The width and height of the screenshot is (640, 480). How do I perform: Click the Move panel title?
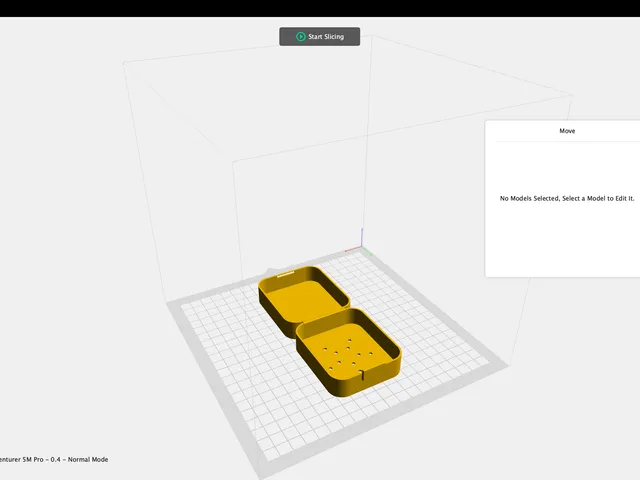pos(567,131)
